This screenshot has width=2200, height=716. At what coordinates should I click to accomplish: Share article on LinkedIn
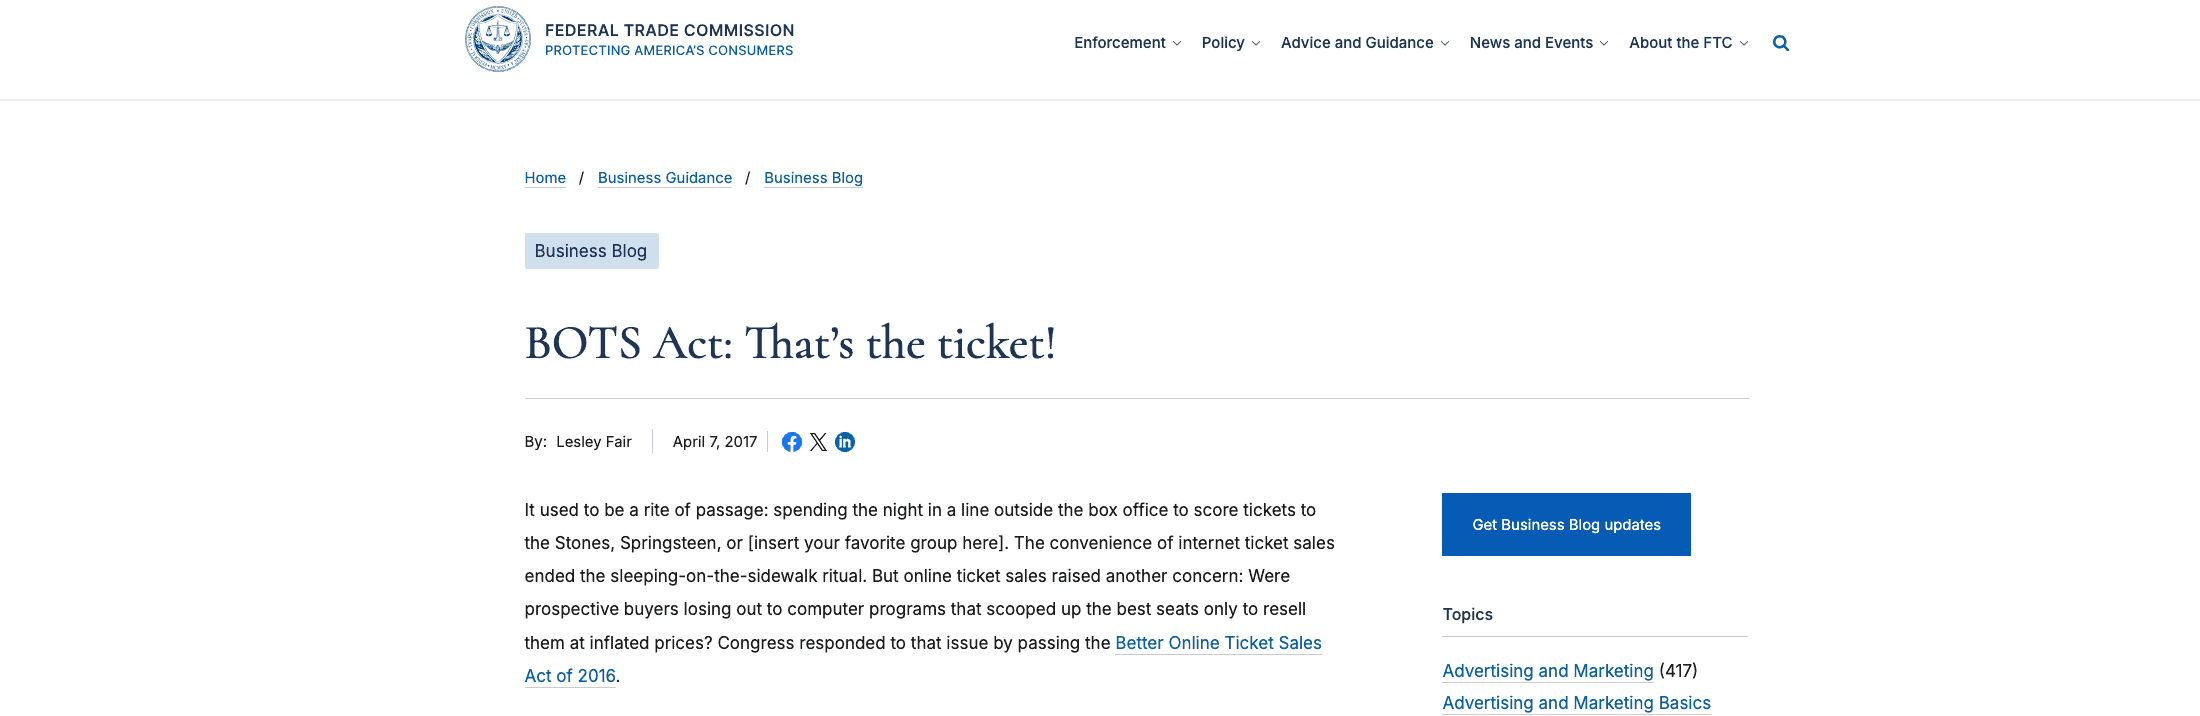tap(845, 442)
